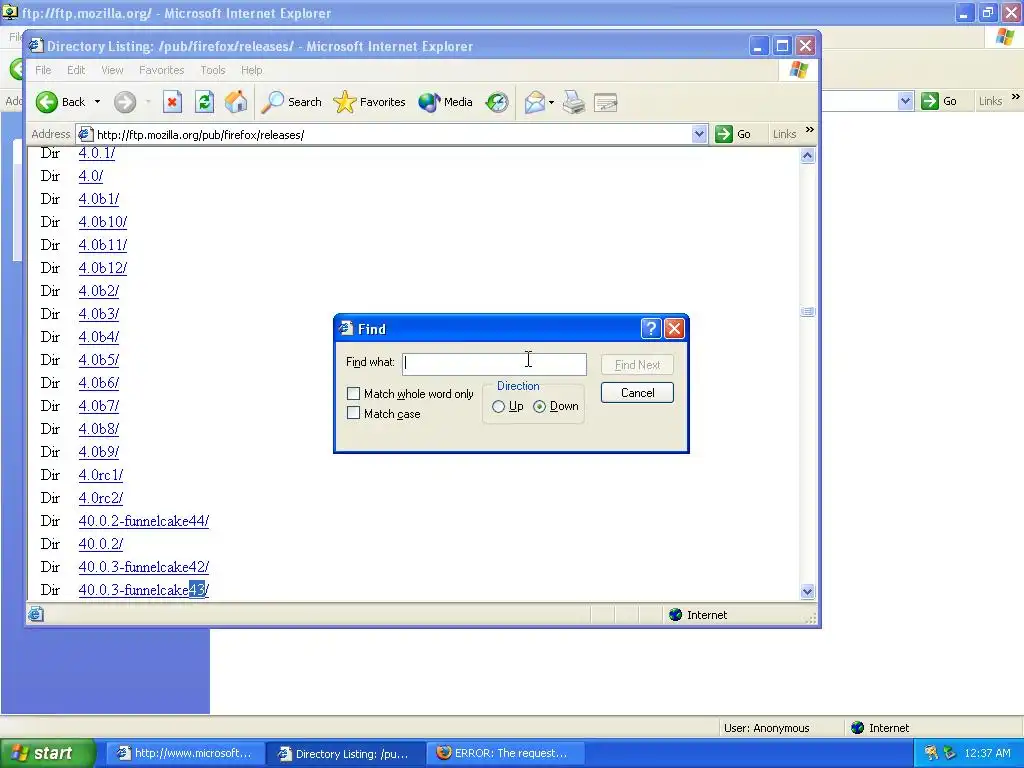Viewport: 1024px width, 768px height.
Task: Open the Tools menu
Action: (x=212, y=70)
